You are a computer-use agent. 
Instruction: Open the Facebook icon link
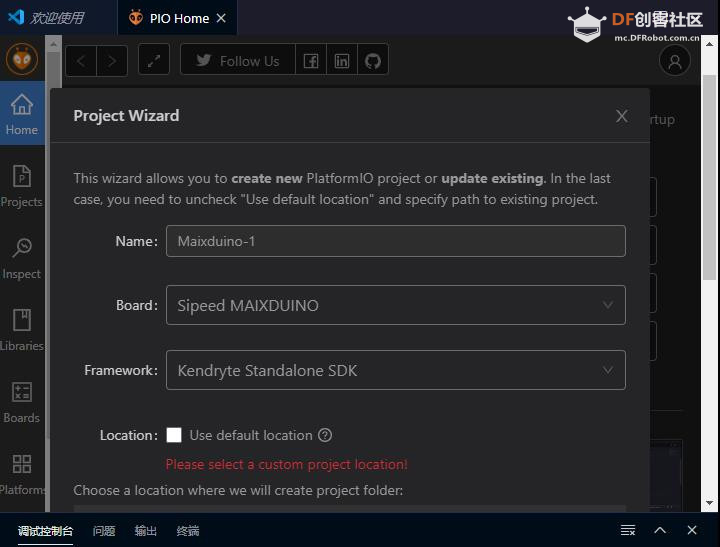pyautogui.click(x=311, y=60)
